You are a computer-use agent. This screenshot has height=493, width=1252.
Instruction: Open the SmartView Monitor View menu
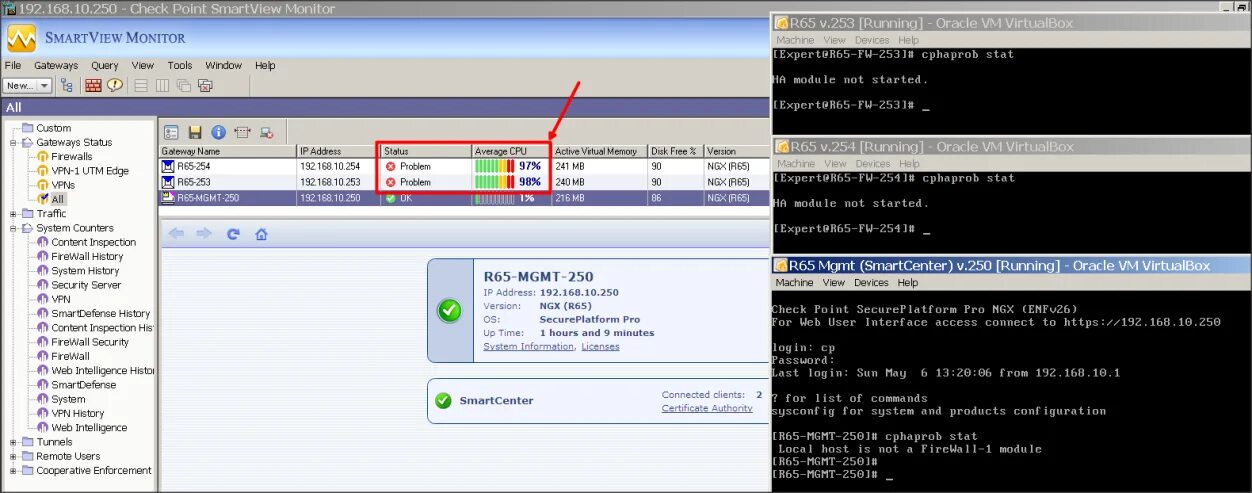pos(143,66)
